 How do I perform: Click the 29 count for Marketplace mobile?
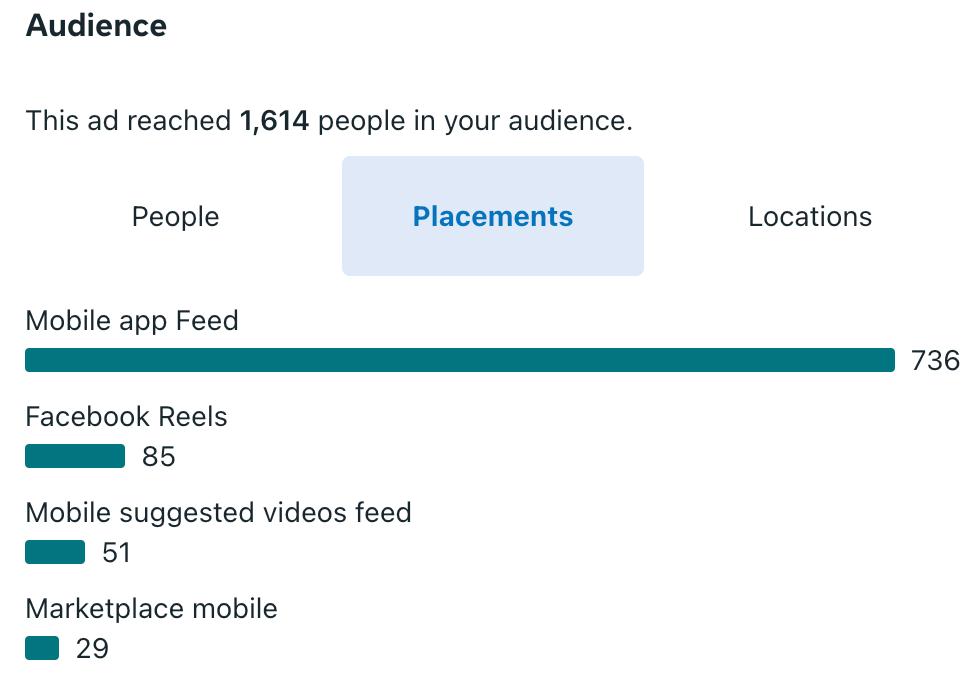click(x=92, y=649)
